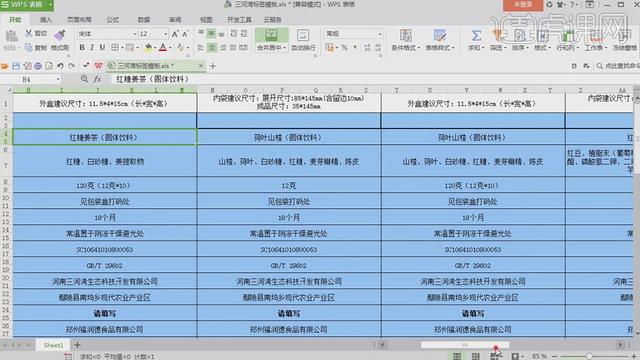Open the font name dropdown (宋体)

pos(135,34)
